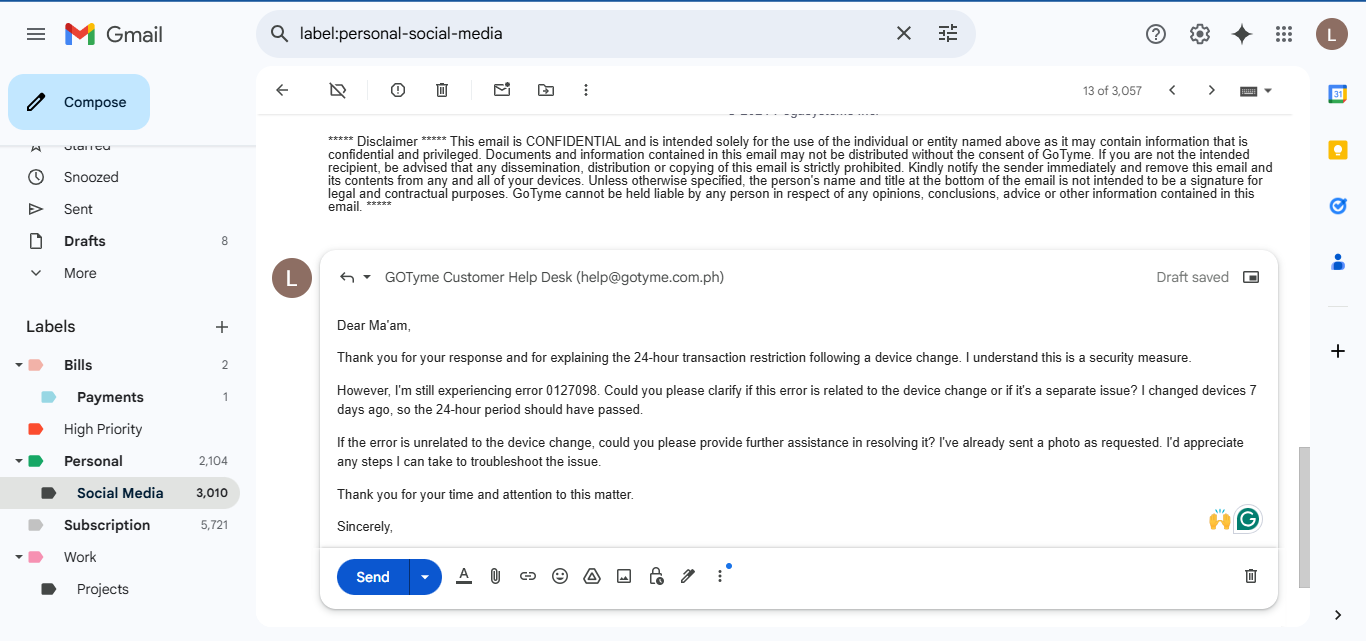The width and height of the screenshot is (1366, 641).
Task: Mark the conversation as unread
Action: (x=502, y=90)
